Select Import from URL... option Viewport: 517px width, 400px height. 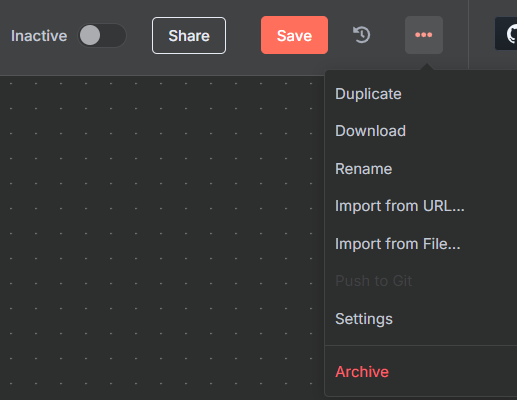coord(400,206)
